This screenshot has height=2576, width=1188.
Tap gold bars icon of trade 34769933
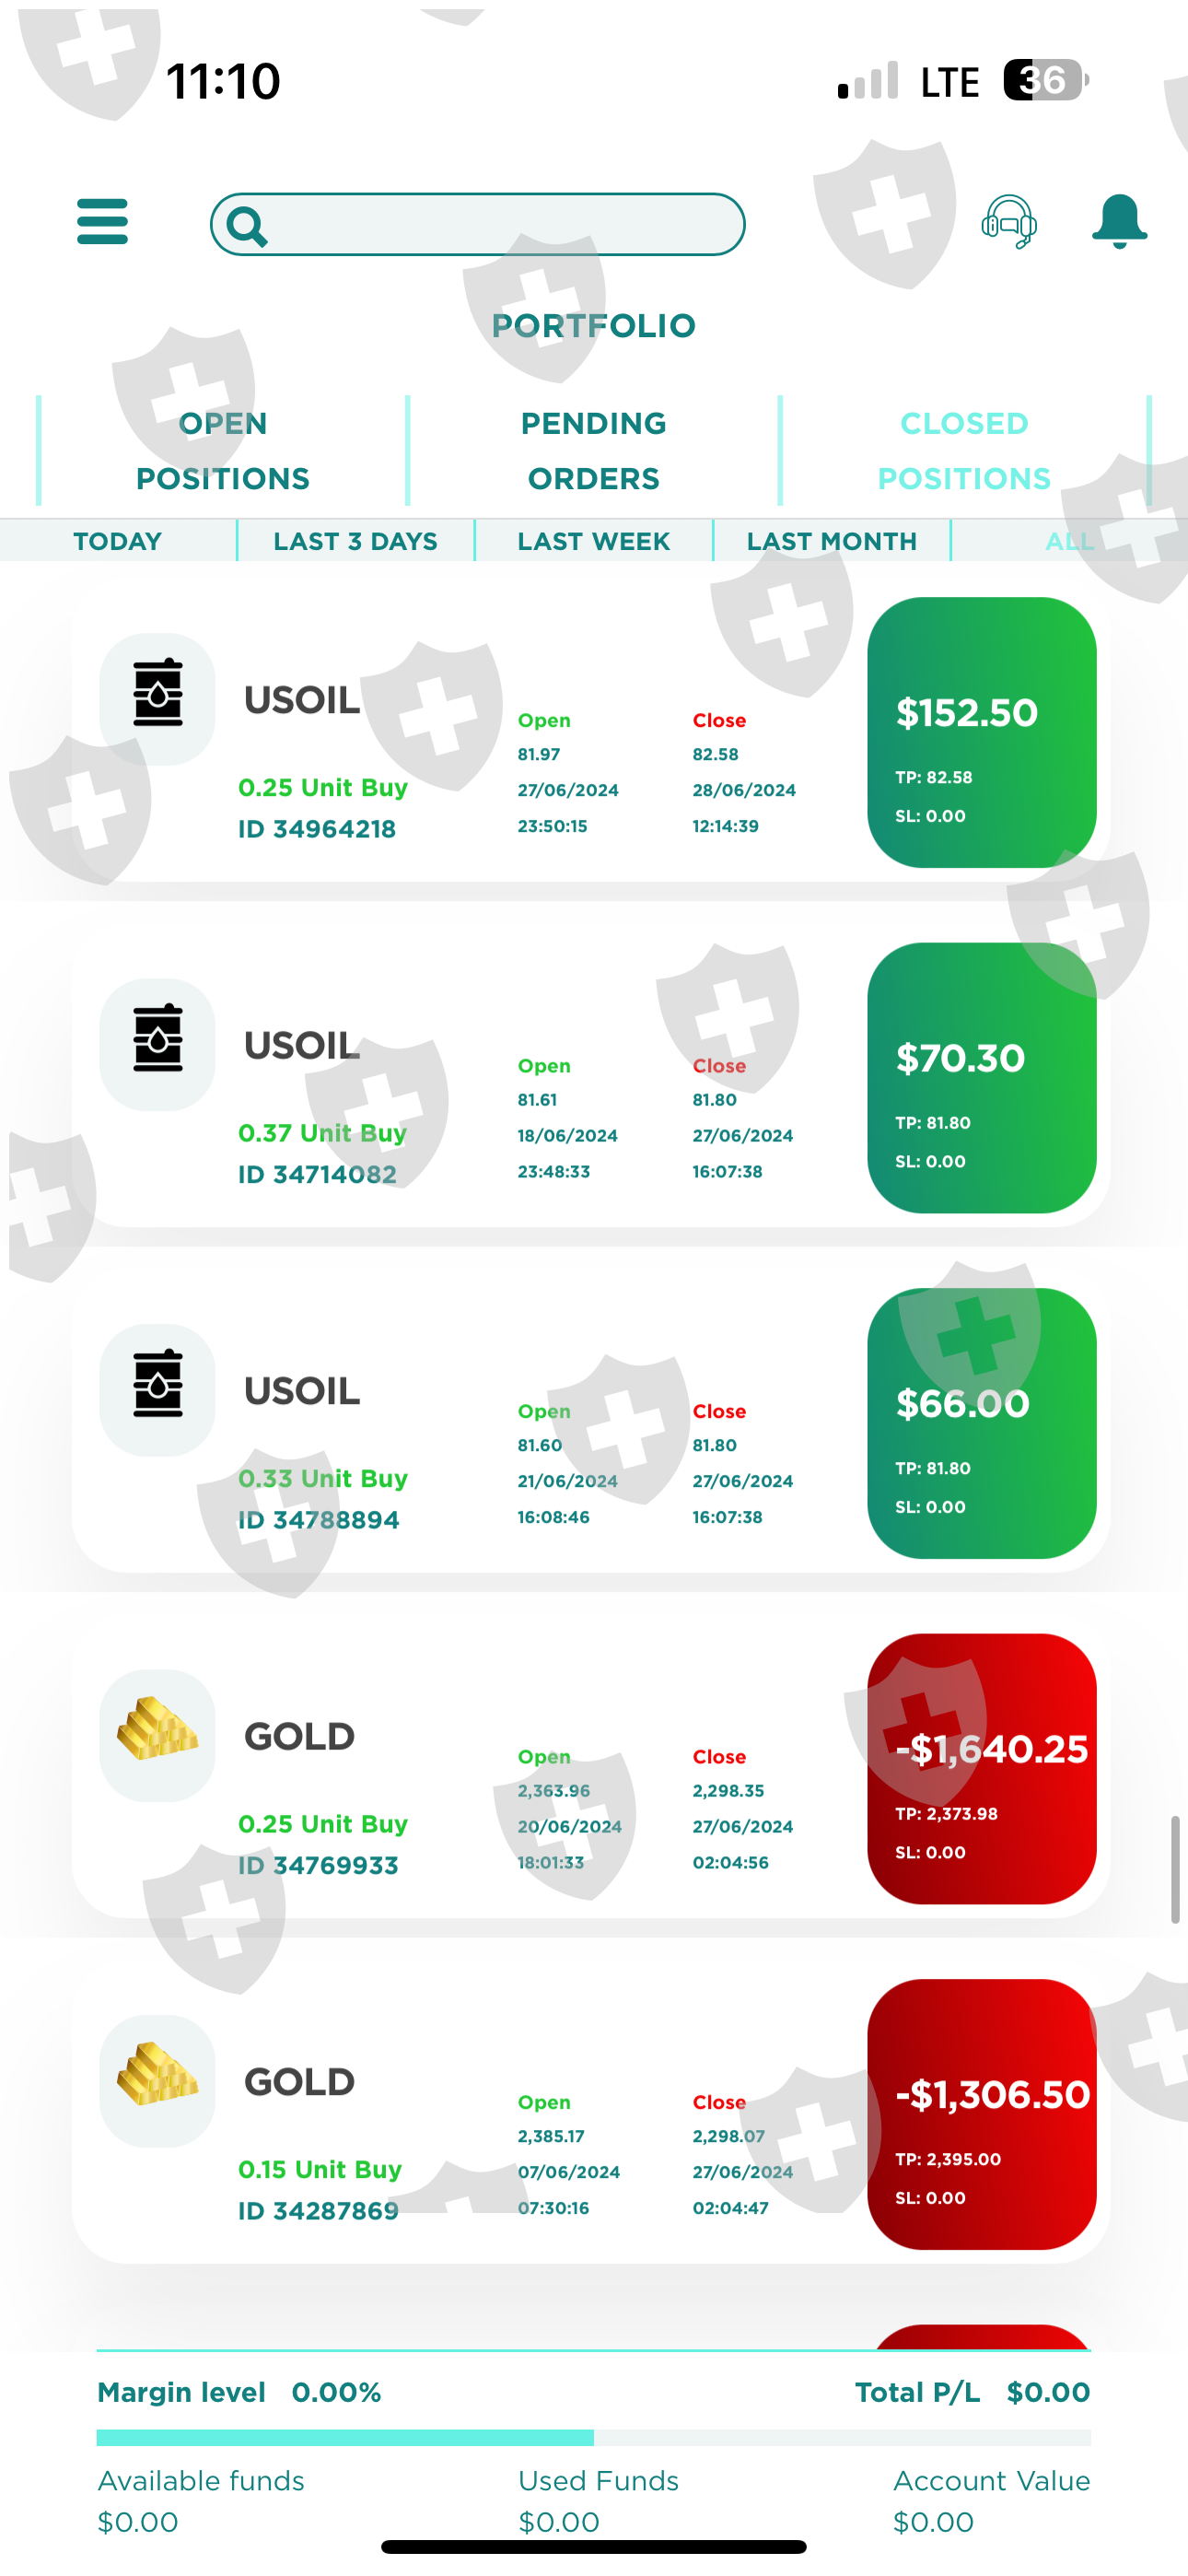click(x=157, y=1733)
